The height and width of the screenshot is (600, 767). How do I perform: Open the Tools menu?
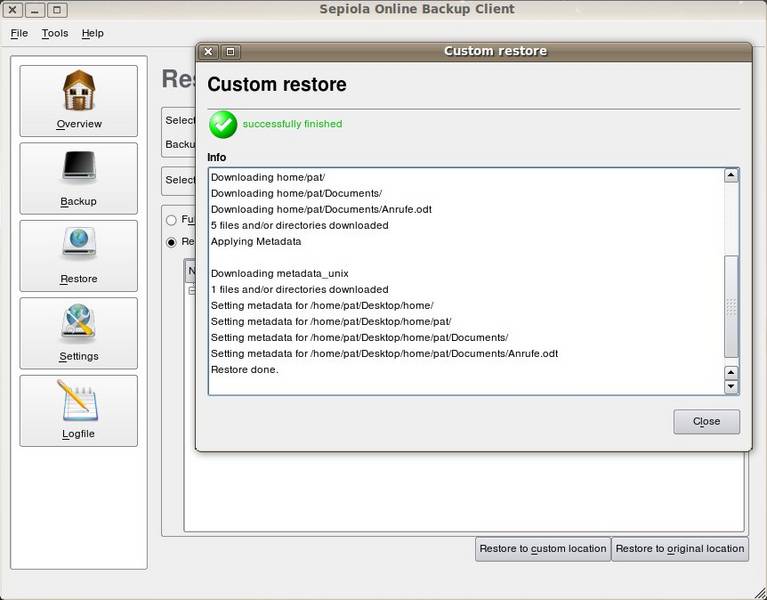(55, 33)
